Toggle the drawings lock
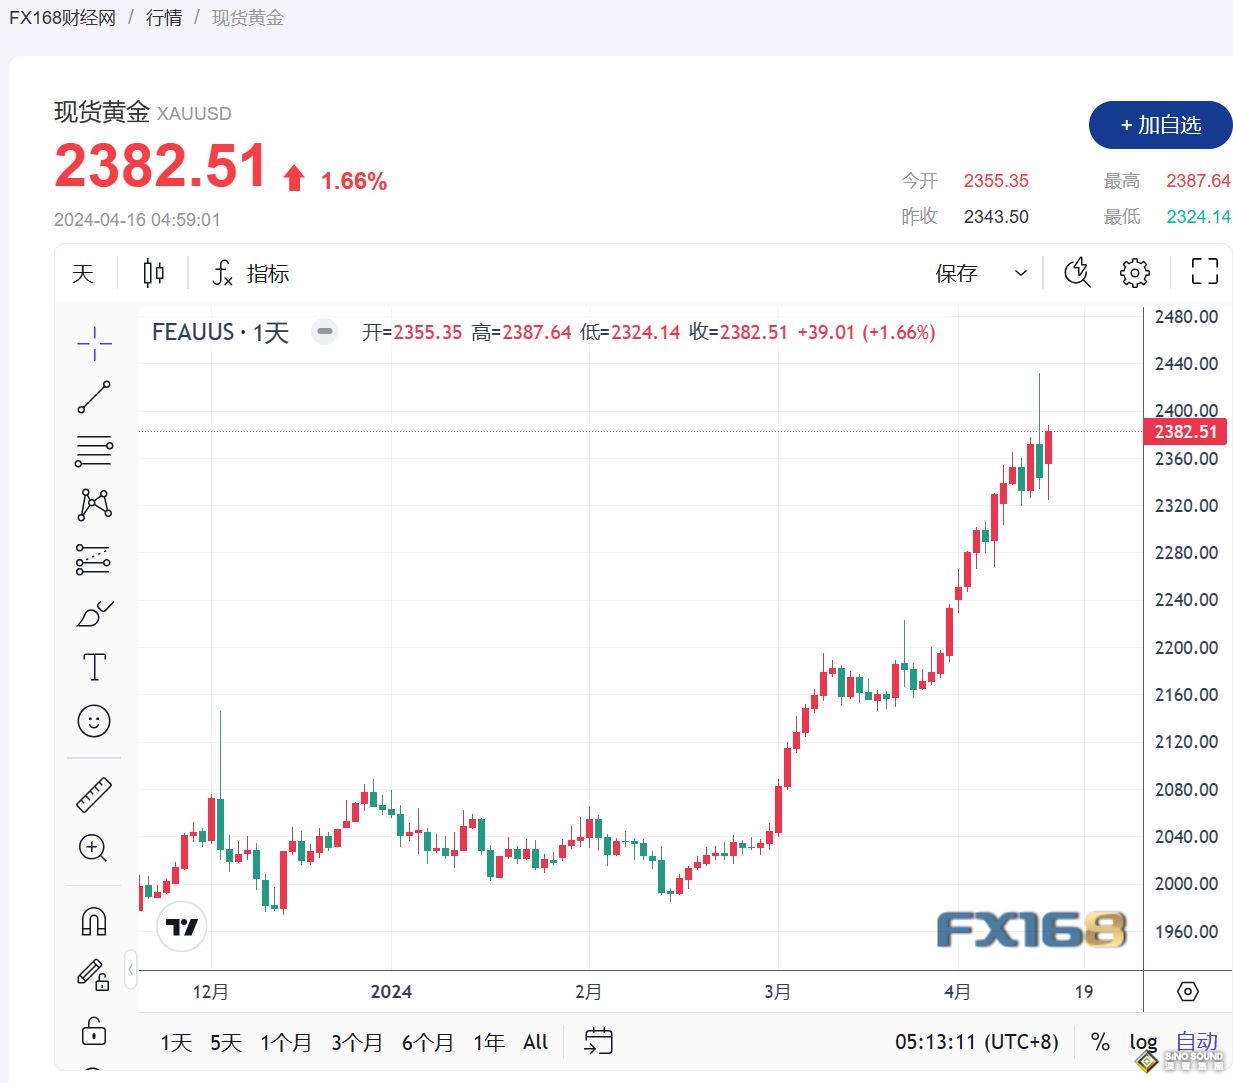 pyautogui.click(x=93, y=1031)
